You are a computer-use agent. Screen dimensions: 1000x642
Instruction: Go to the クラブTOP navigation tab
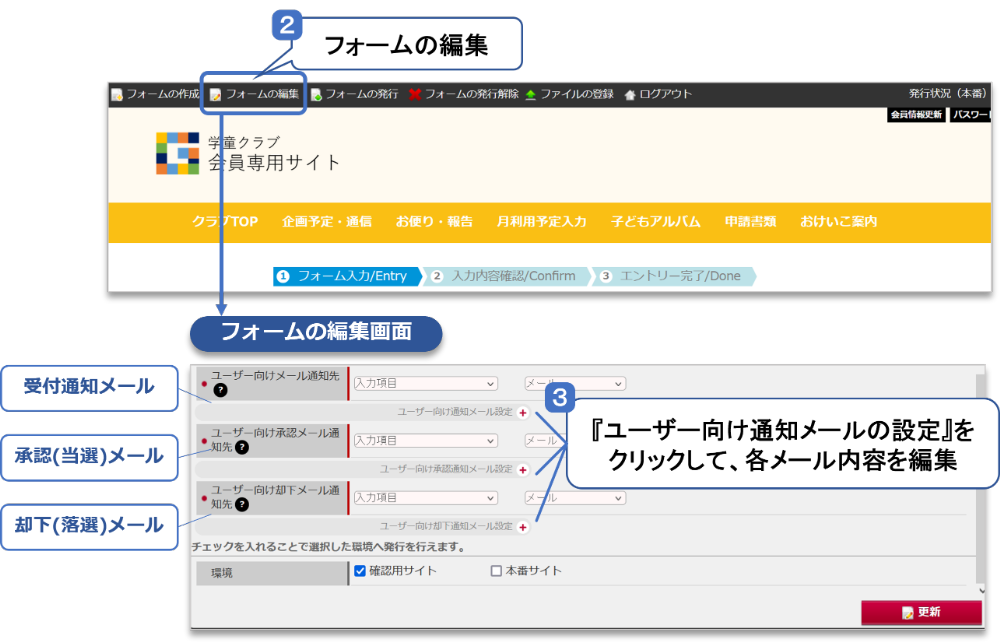point(225,222)
